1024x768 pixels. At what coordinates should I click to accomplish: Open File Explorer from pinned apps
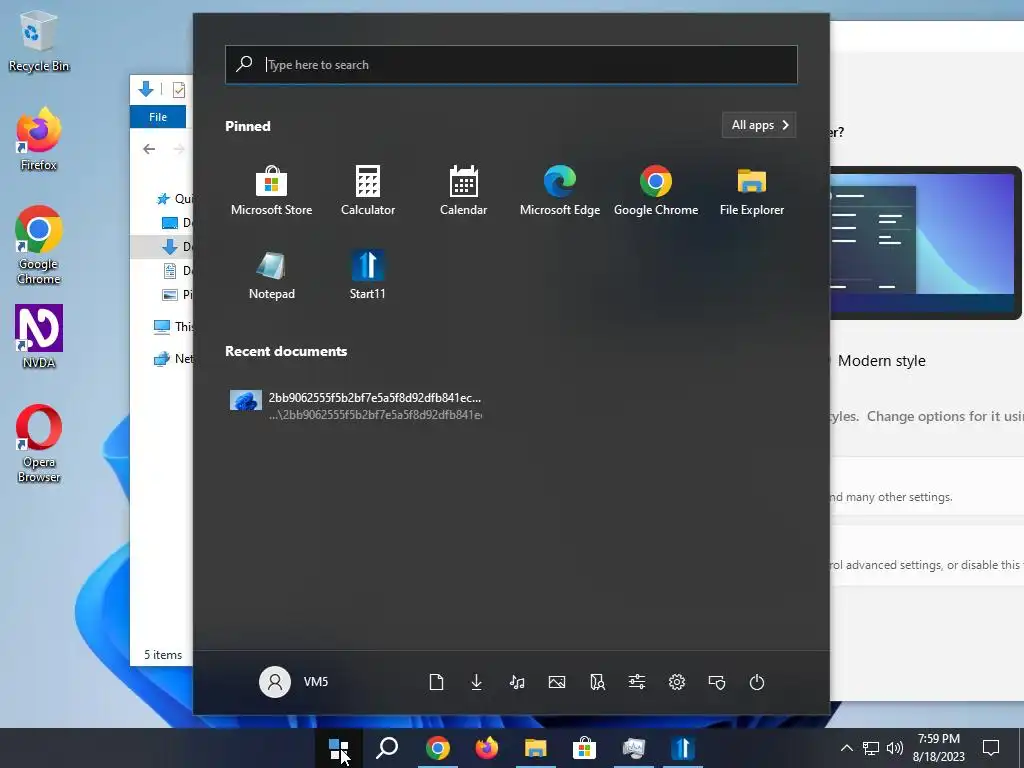[752, 190]
